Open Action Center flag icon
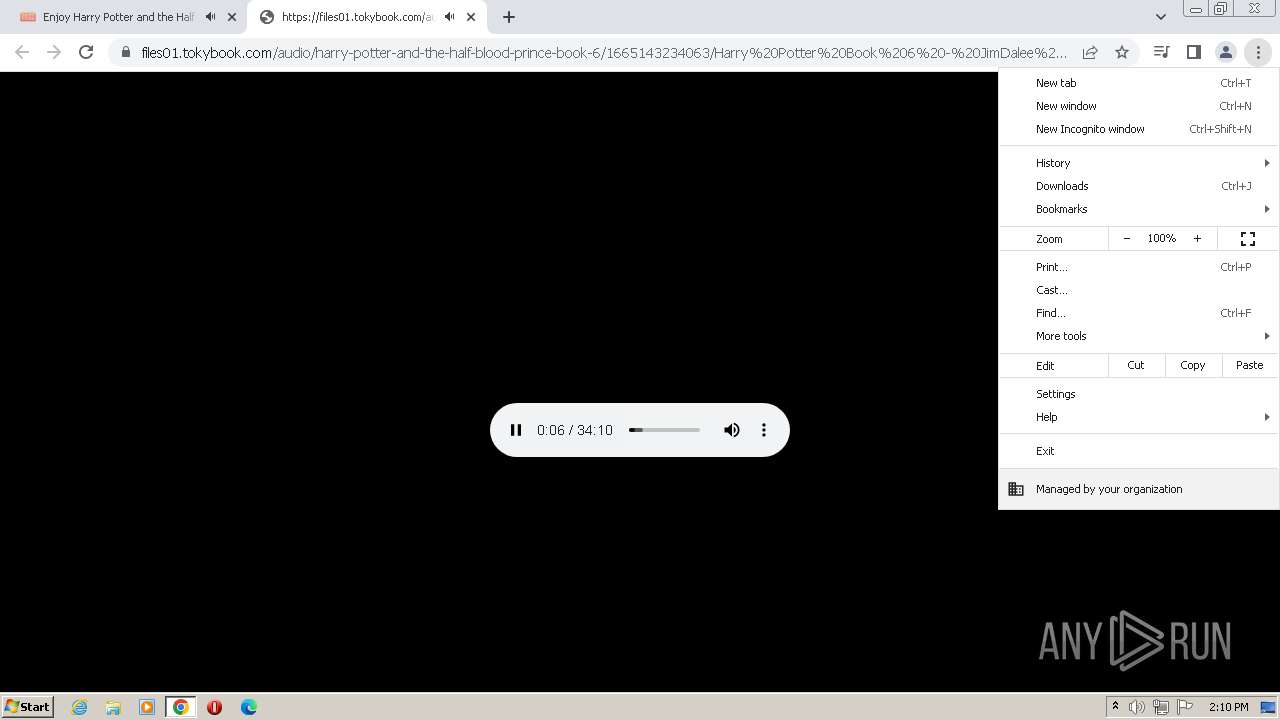The image size is (1280, 720). pyautogui.click(x=1185, y=707)
